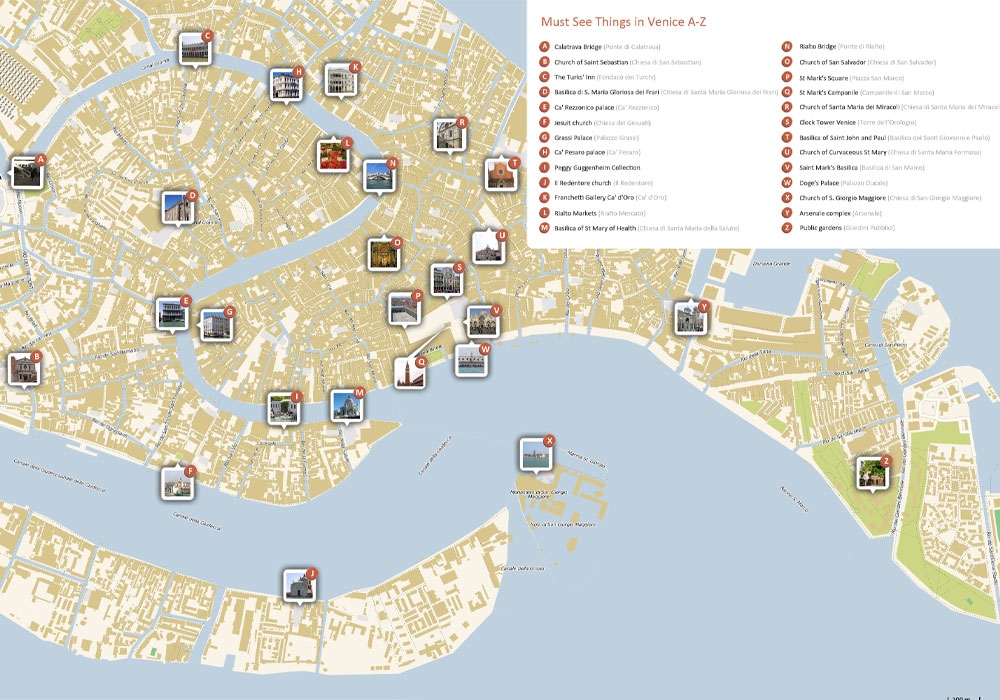Open map marker T red church pin
The image size is (1000, 700).
point(501,175)
